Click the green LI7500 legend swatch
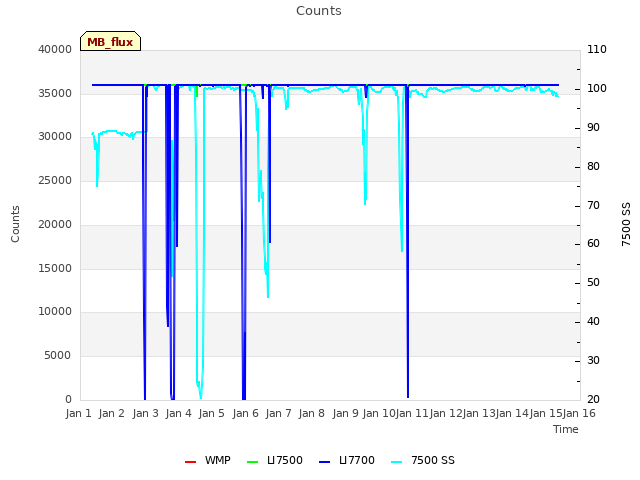 pyautogui.click(x=253, y=462)
